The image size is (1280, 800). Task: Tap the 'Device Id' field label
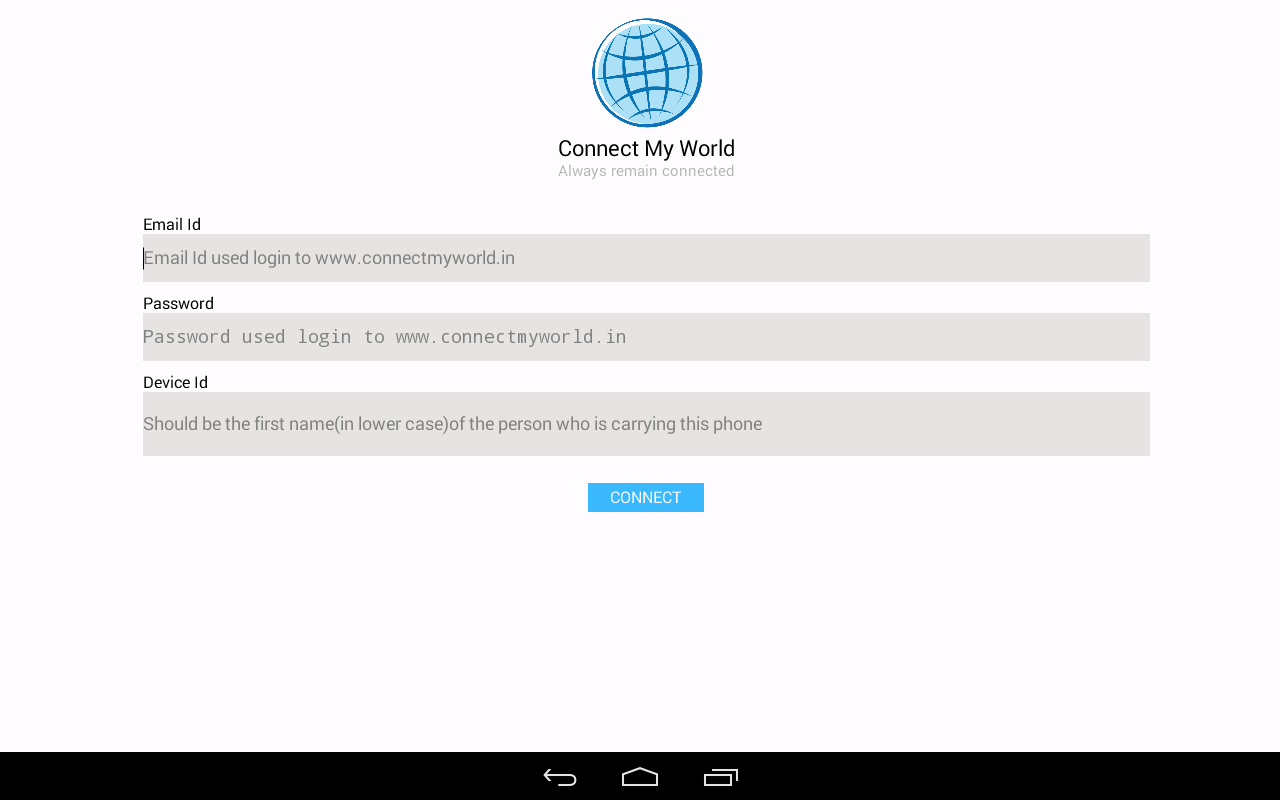click(175, 382)
